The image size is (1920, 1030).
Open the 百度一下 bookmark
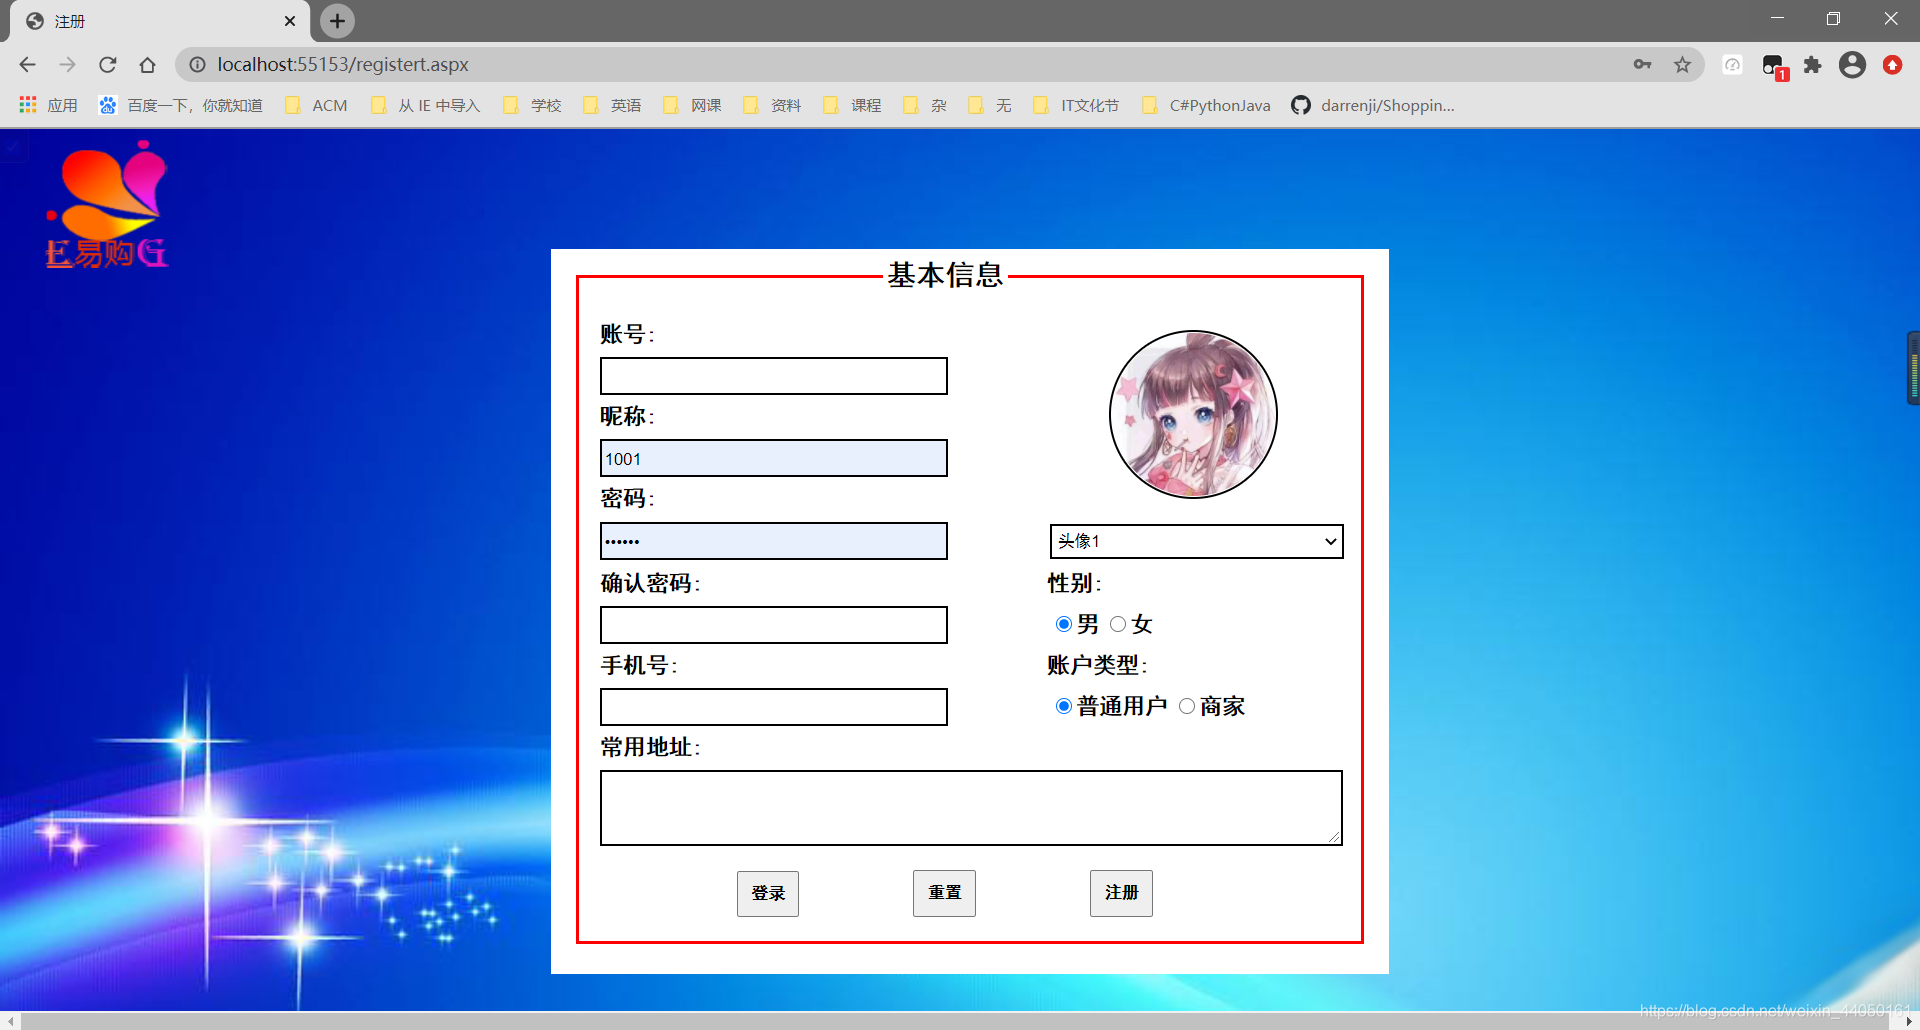click(x=180, y=105)
